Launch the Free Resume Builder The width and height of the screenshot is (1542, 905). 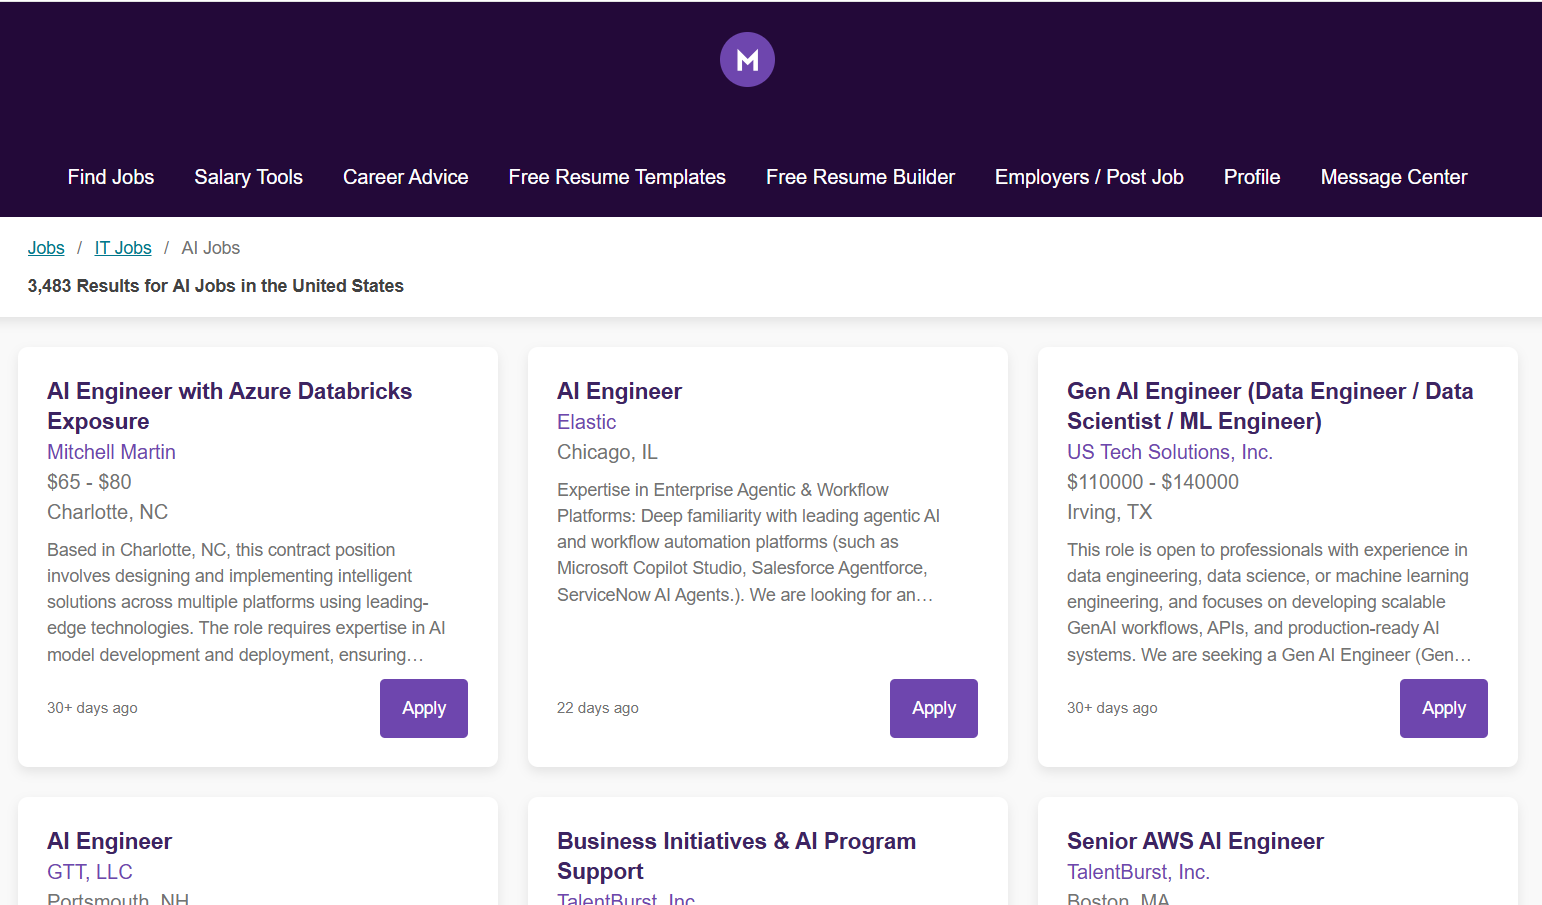[x=860, y=177]
